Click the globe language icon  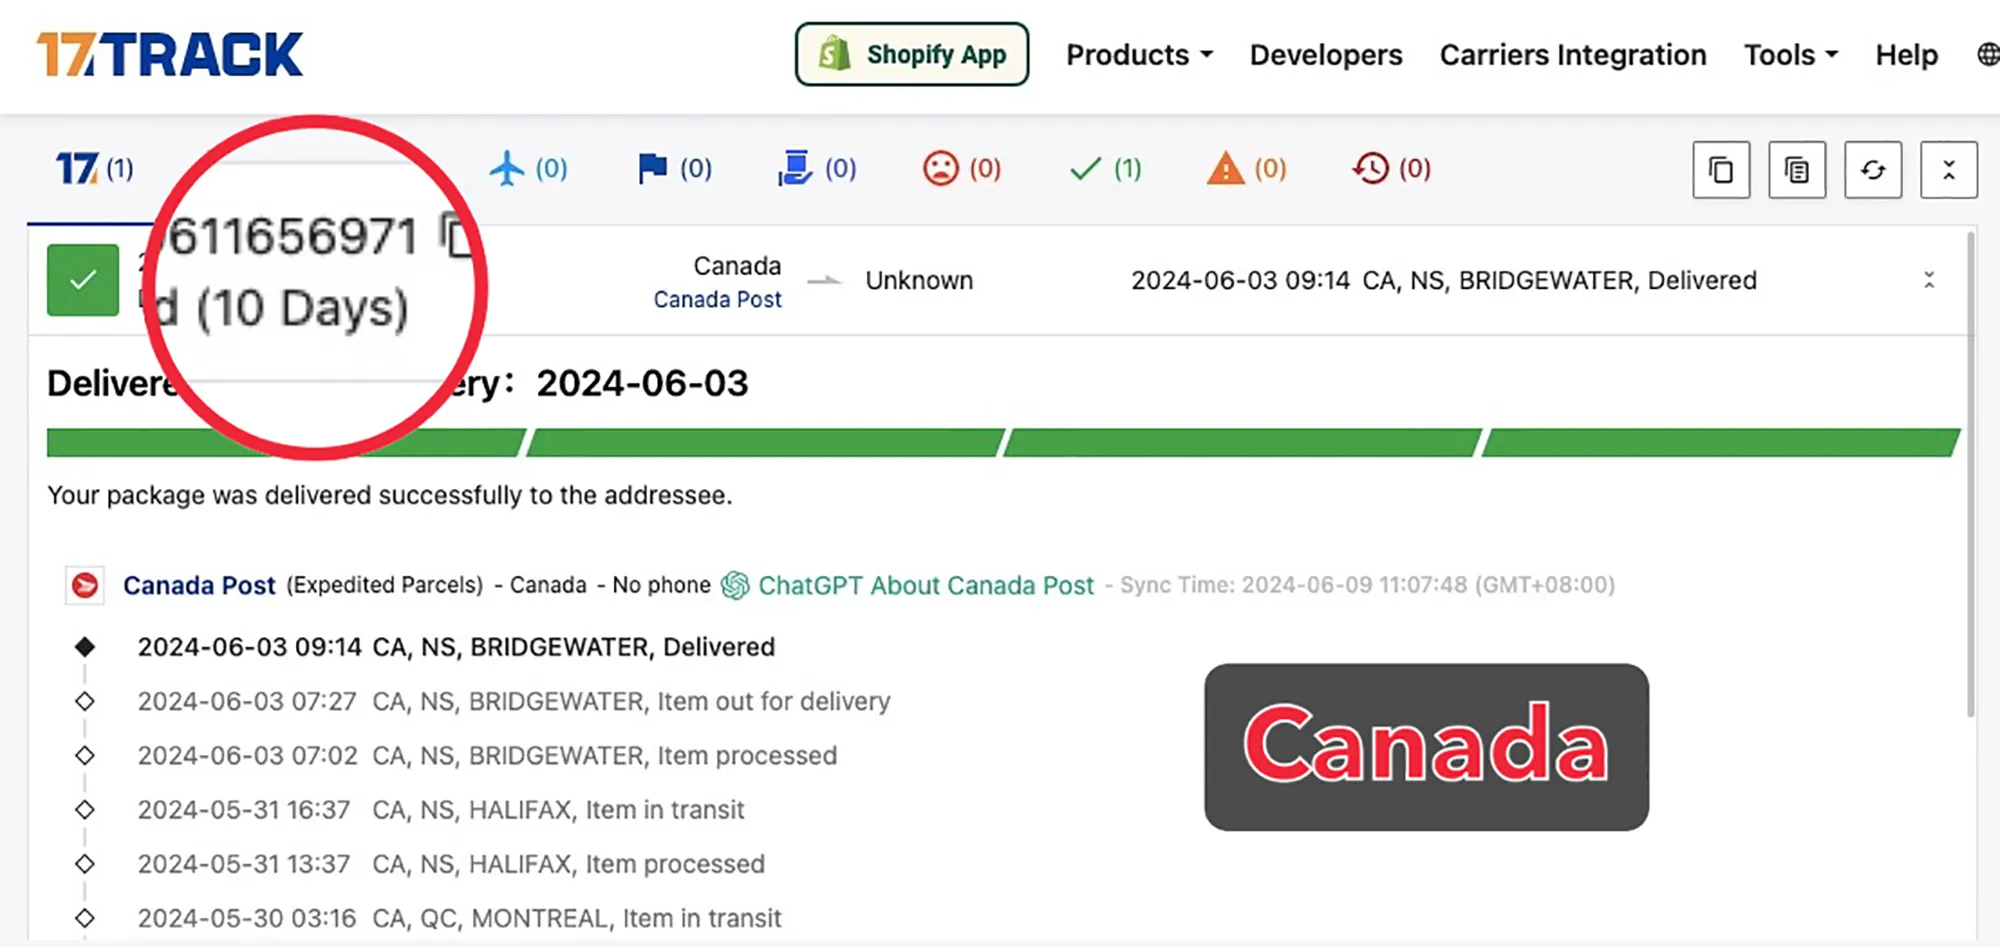[1988, 54]
